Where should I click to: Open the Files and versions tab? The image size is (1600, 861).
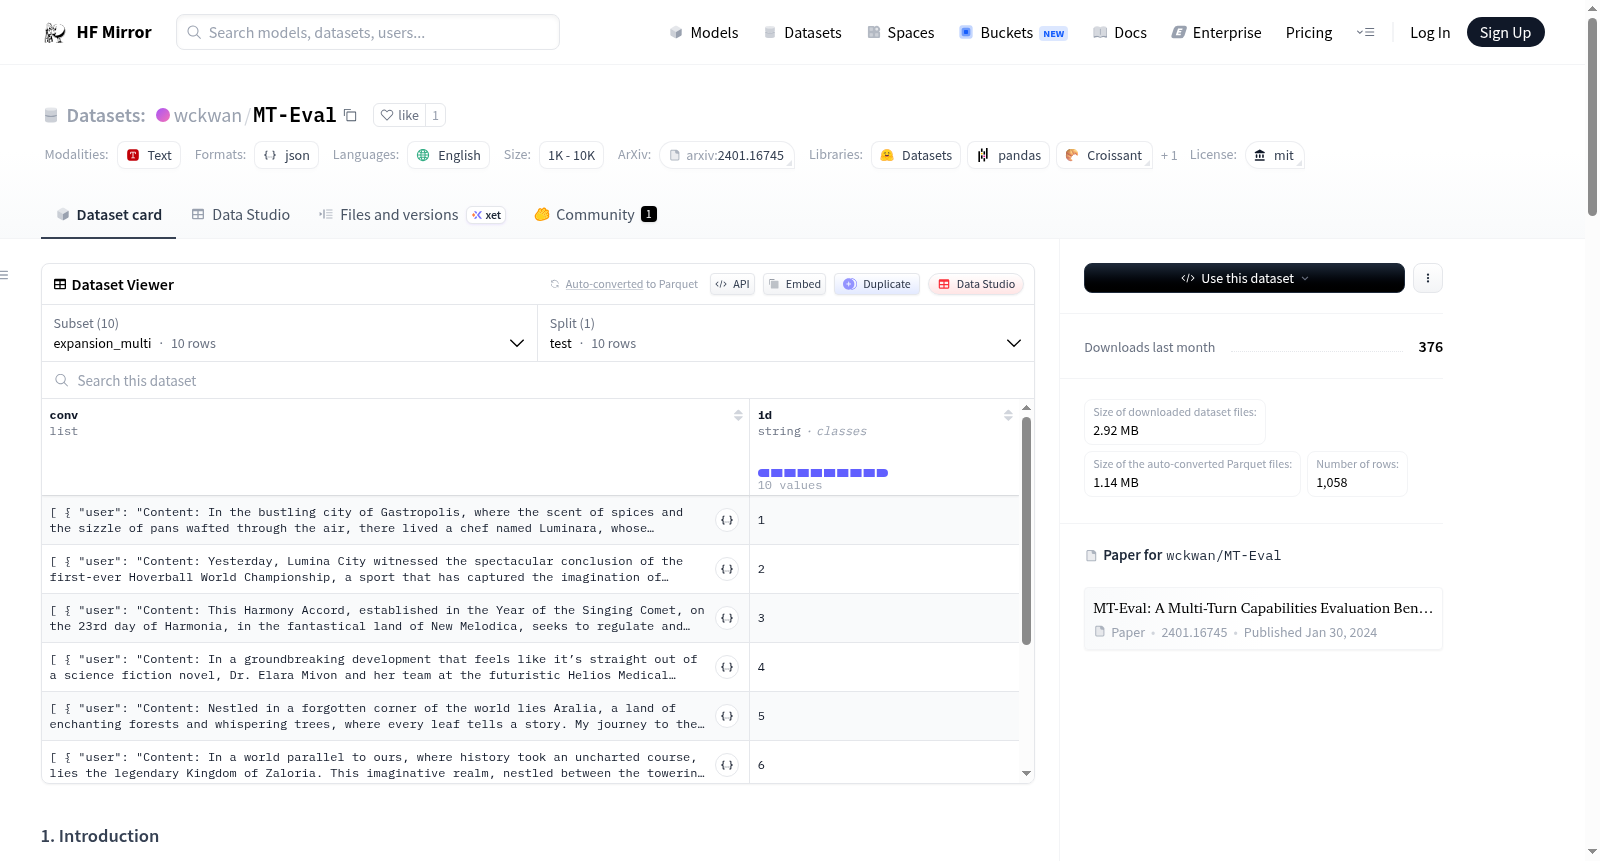click(412, 214)
